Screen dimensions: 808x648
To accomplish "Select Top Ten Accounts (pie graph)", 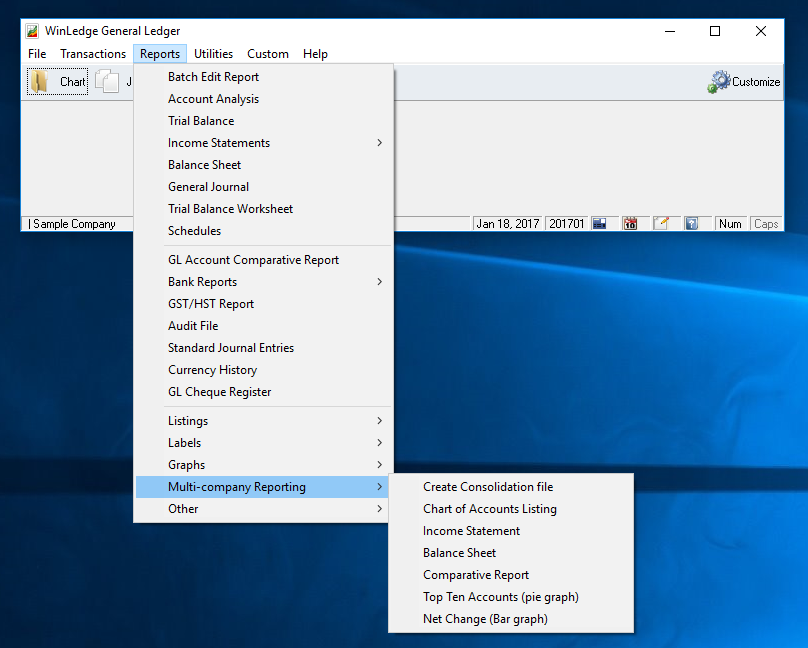I will pyautogui.click(x=500, y=597).
